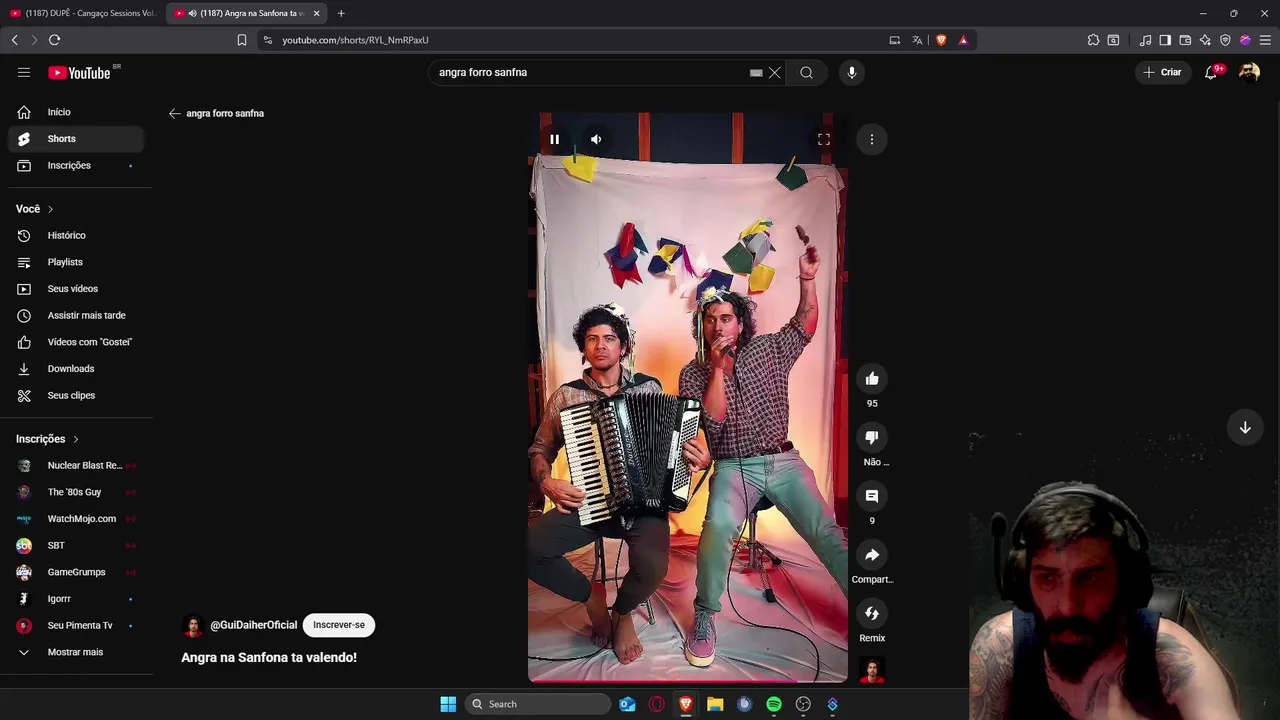Viewport: 1280px width, 720px height.
Task: Open the on-screen keyboard icon in search
Action: tap(756, 72)
